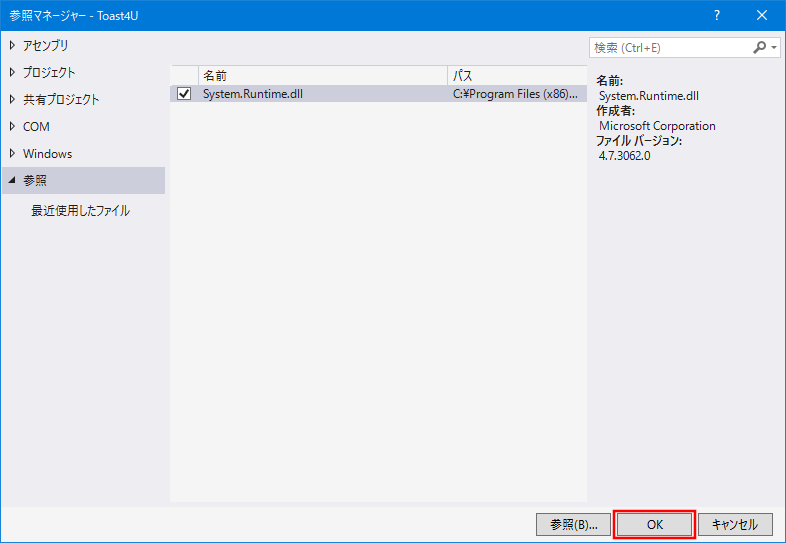Expand the Windows node arrow
Image resolution: width=786 pixels, height=543 pixels.
point(12,153)
